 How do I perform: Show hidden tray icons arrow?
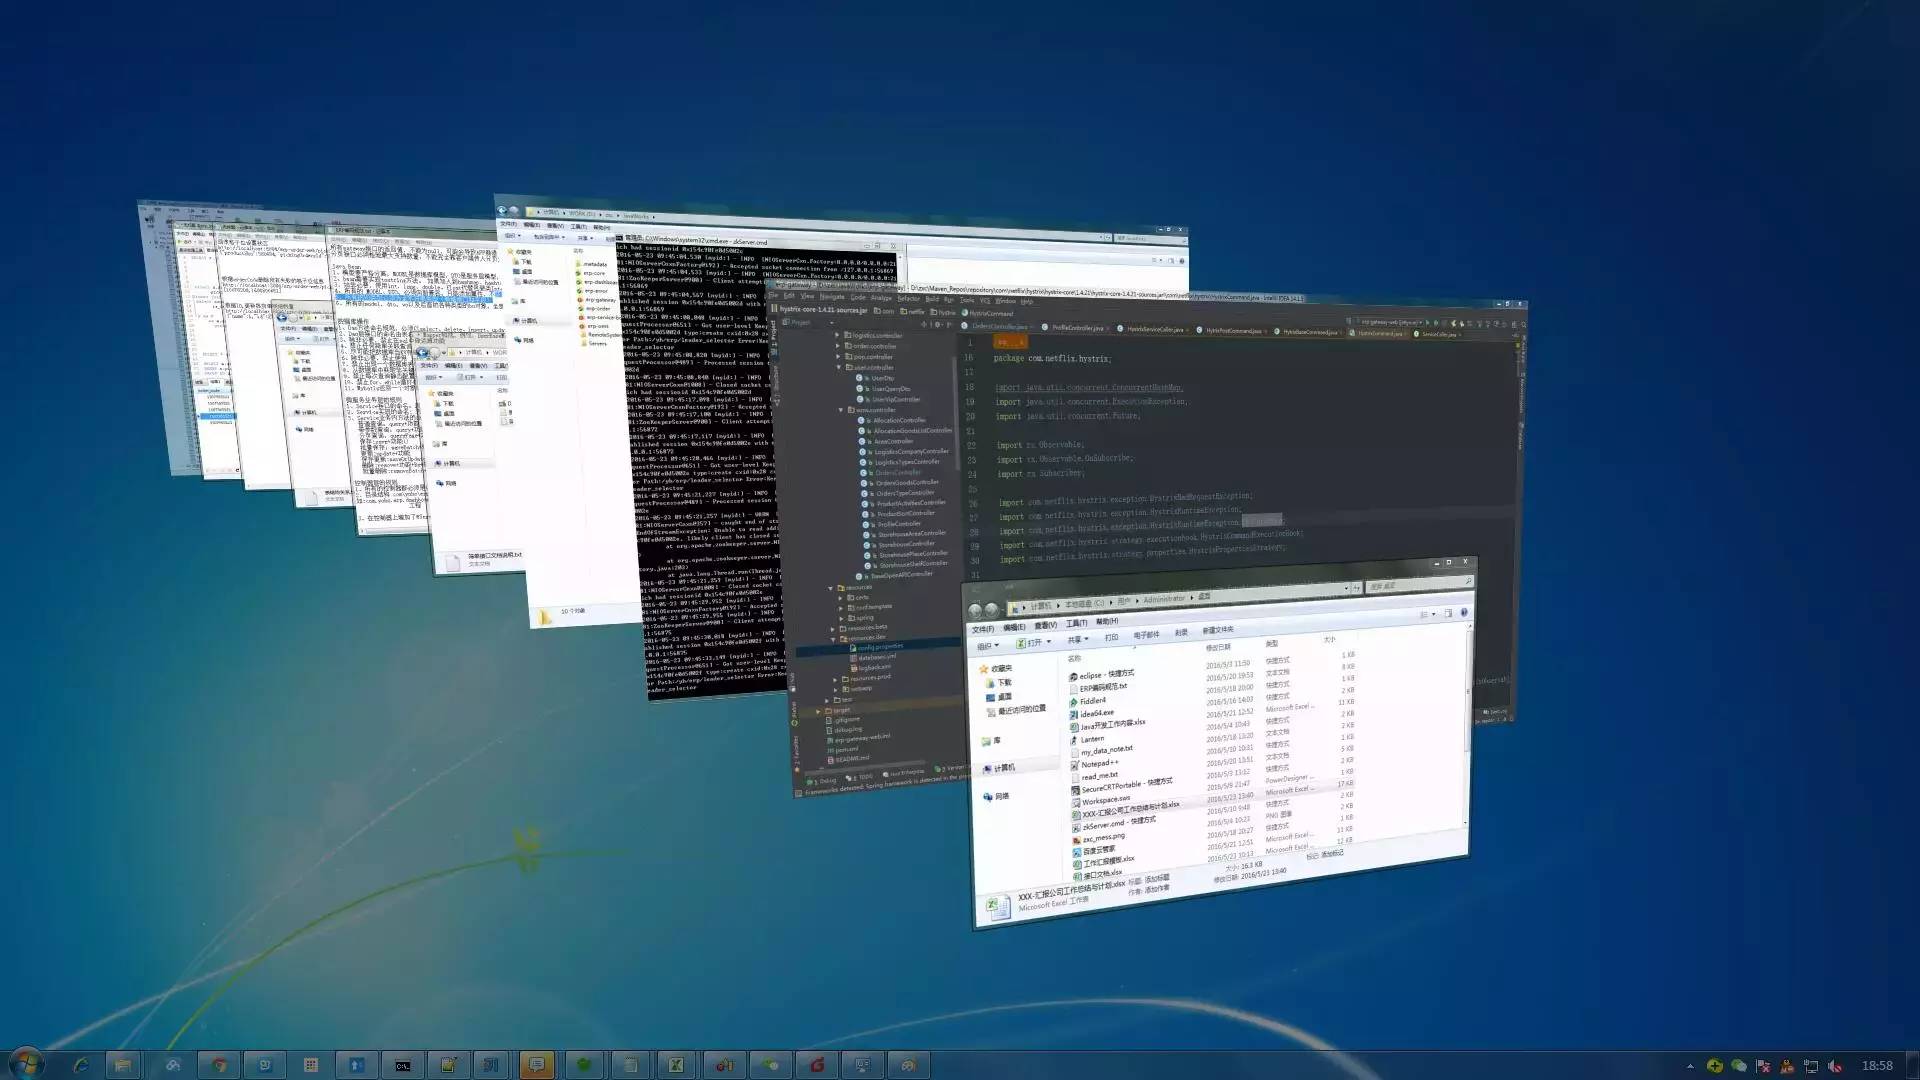coord(1690,1066)
